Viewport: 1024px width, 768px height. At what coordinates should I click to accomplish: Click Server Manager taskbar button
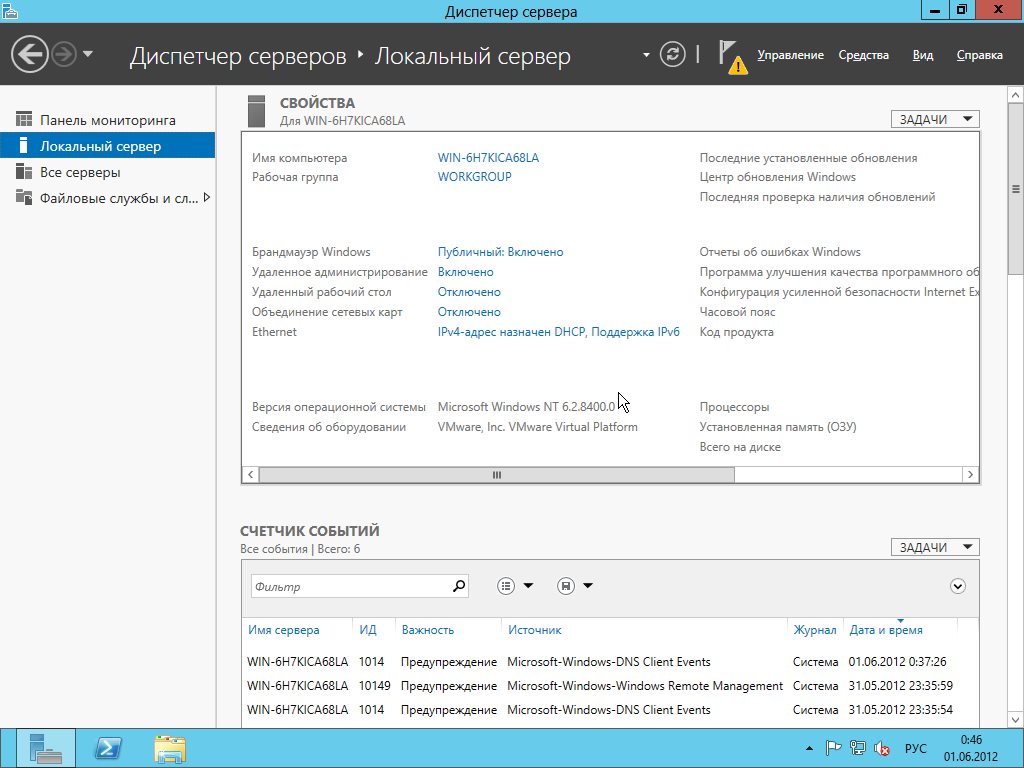(46, 748)
